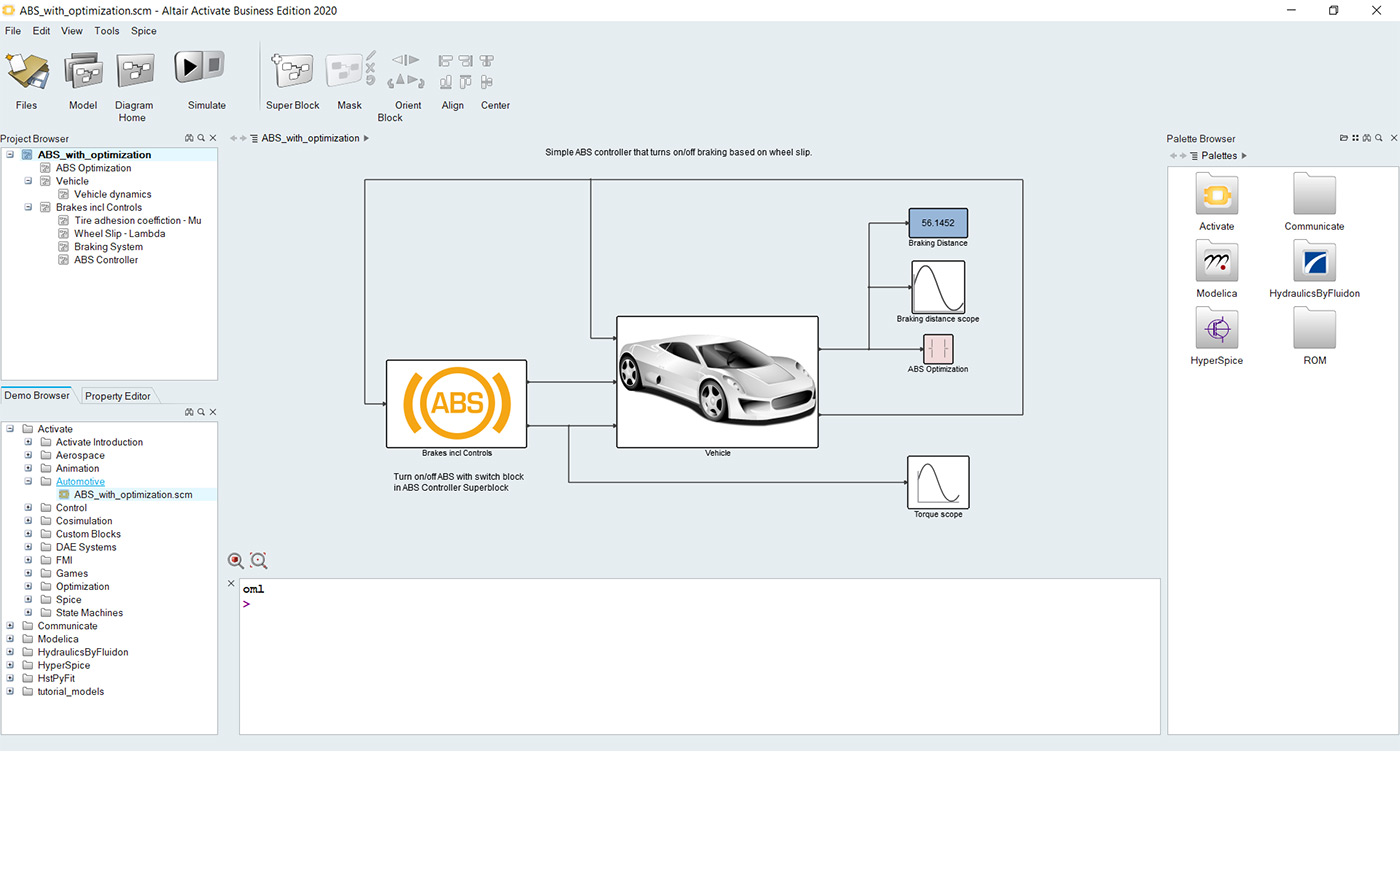The width and height of the screenshot is (1400, 893).
Task: Switch to the Demo Browser tab
Action: coord(37,395)
